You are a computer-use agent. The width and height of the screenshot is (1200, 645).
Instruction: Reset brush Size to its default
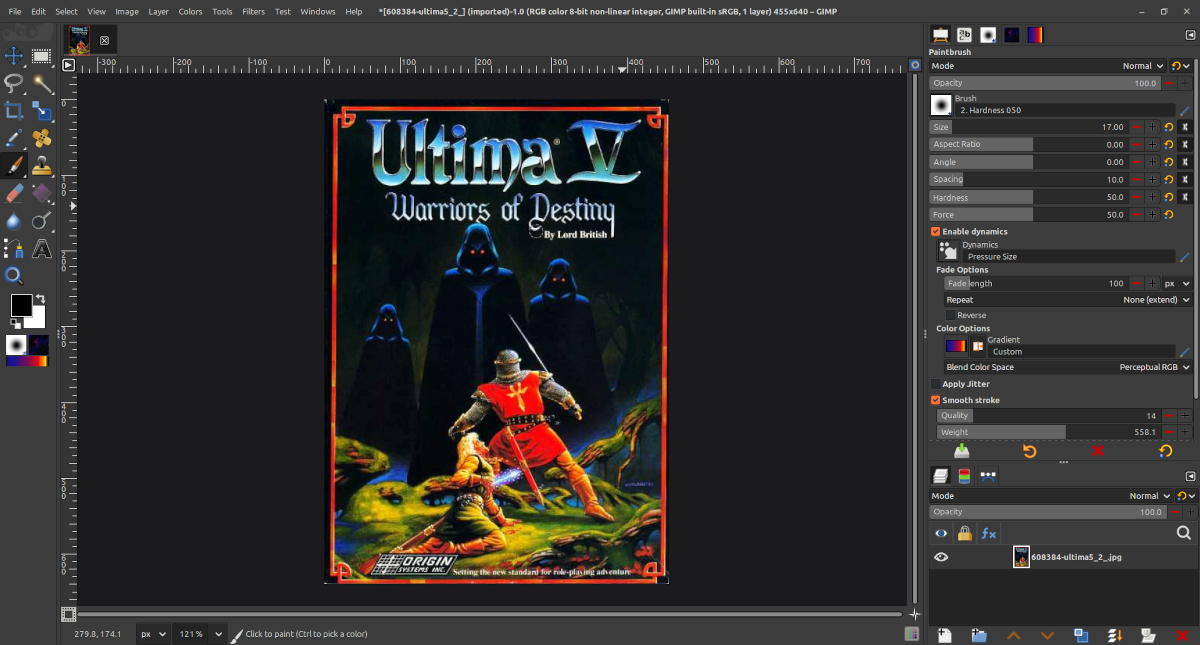coord(1168,128)
